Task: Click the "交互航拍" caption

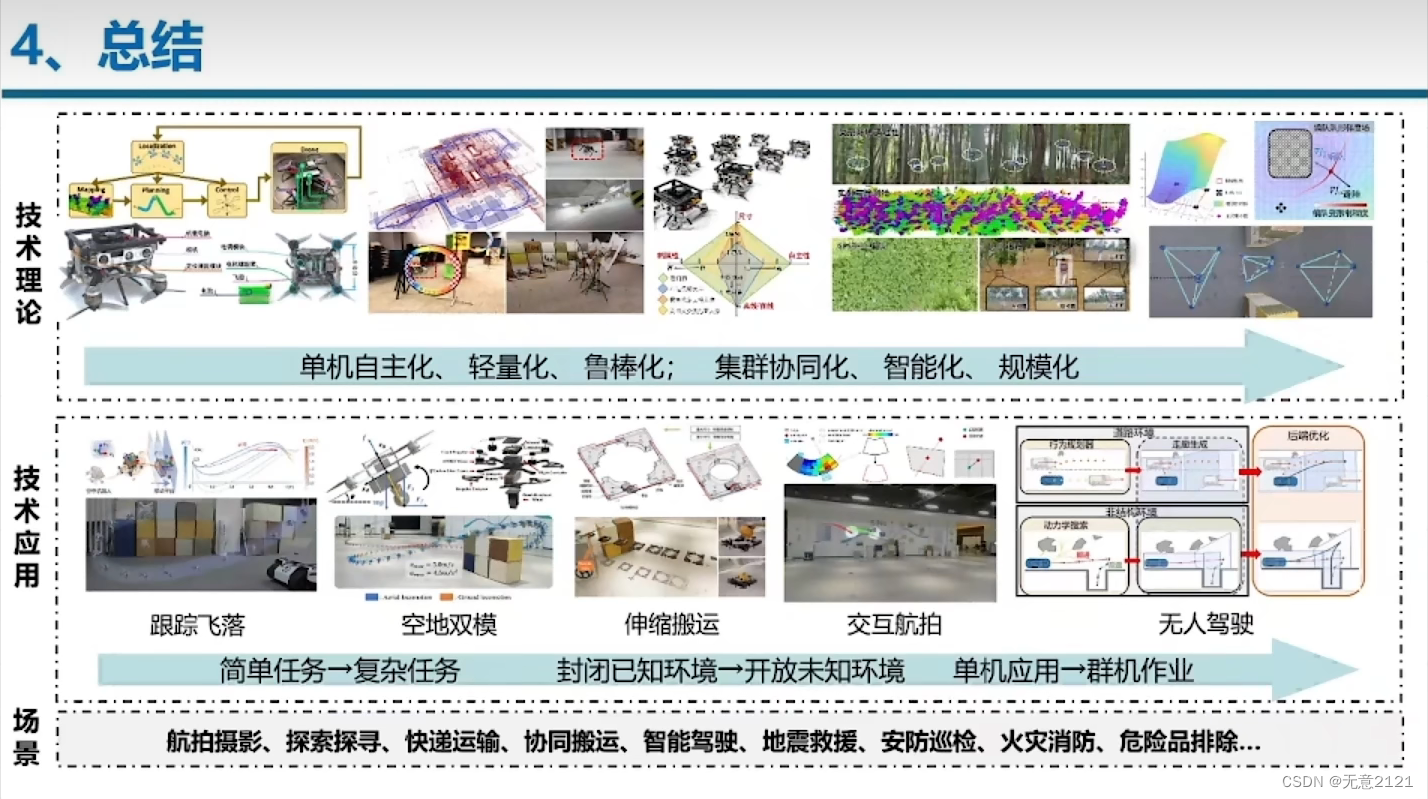Action: point(894,626)
